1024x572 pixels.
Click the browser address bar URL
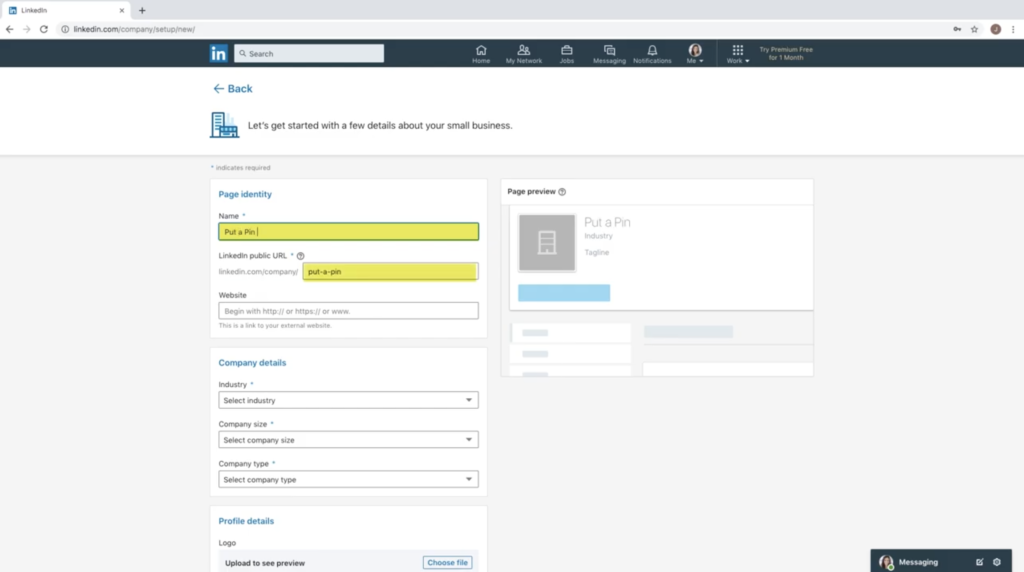click(134, 29)
